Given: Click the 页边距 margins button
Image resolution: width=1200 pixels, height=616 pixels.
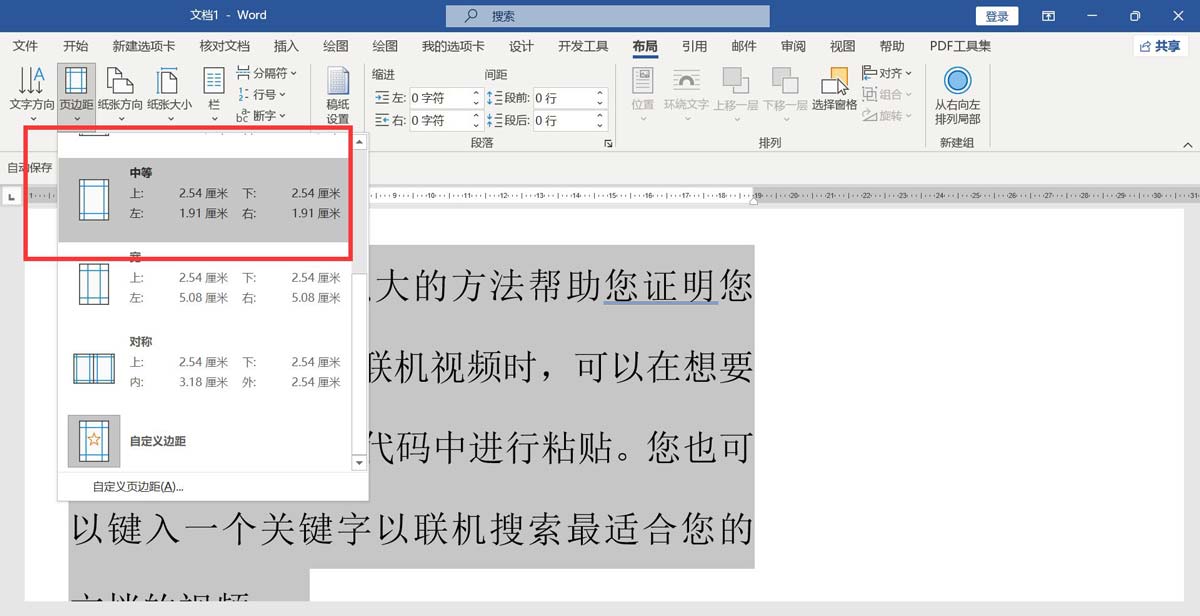Looking at the screenshot, I should click(77, 92).
